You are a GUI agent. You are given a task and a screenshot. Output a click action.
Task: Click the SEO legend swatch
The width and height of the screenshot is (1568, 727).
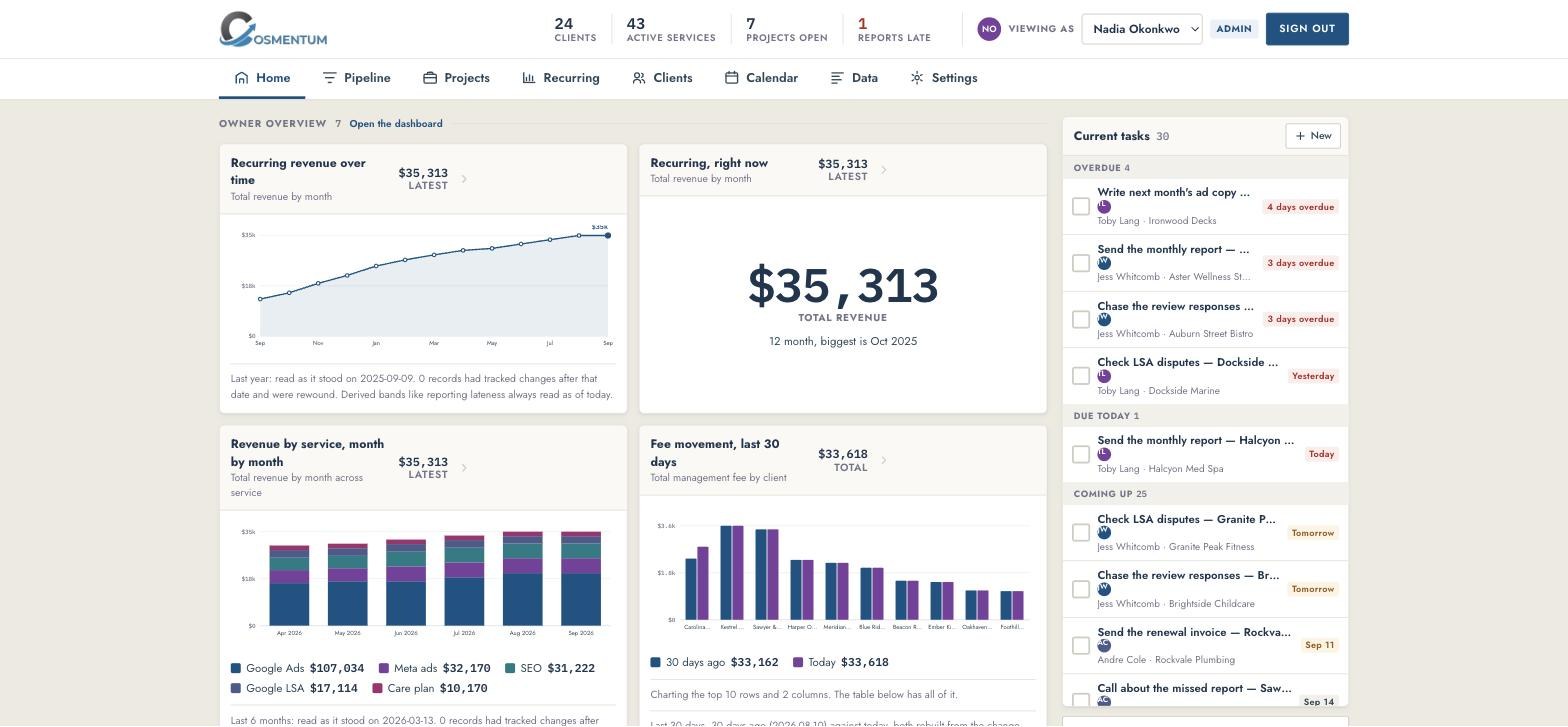[x=510, y=668]
